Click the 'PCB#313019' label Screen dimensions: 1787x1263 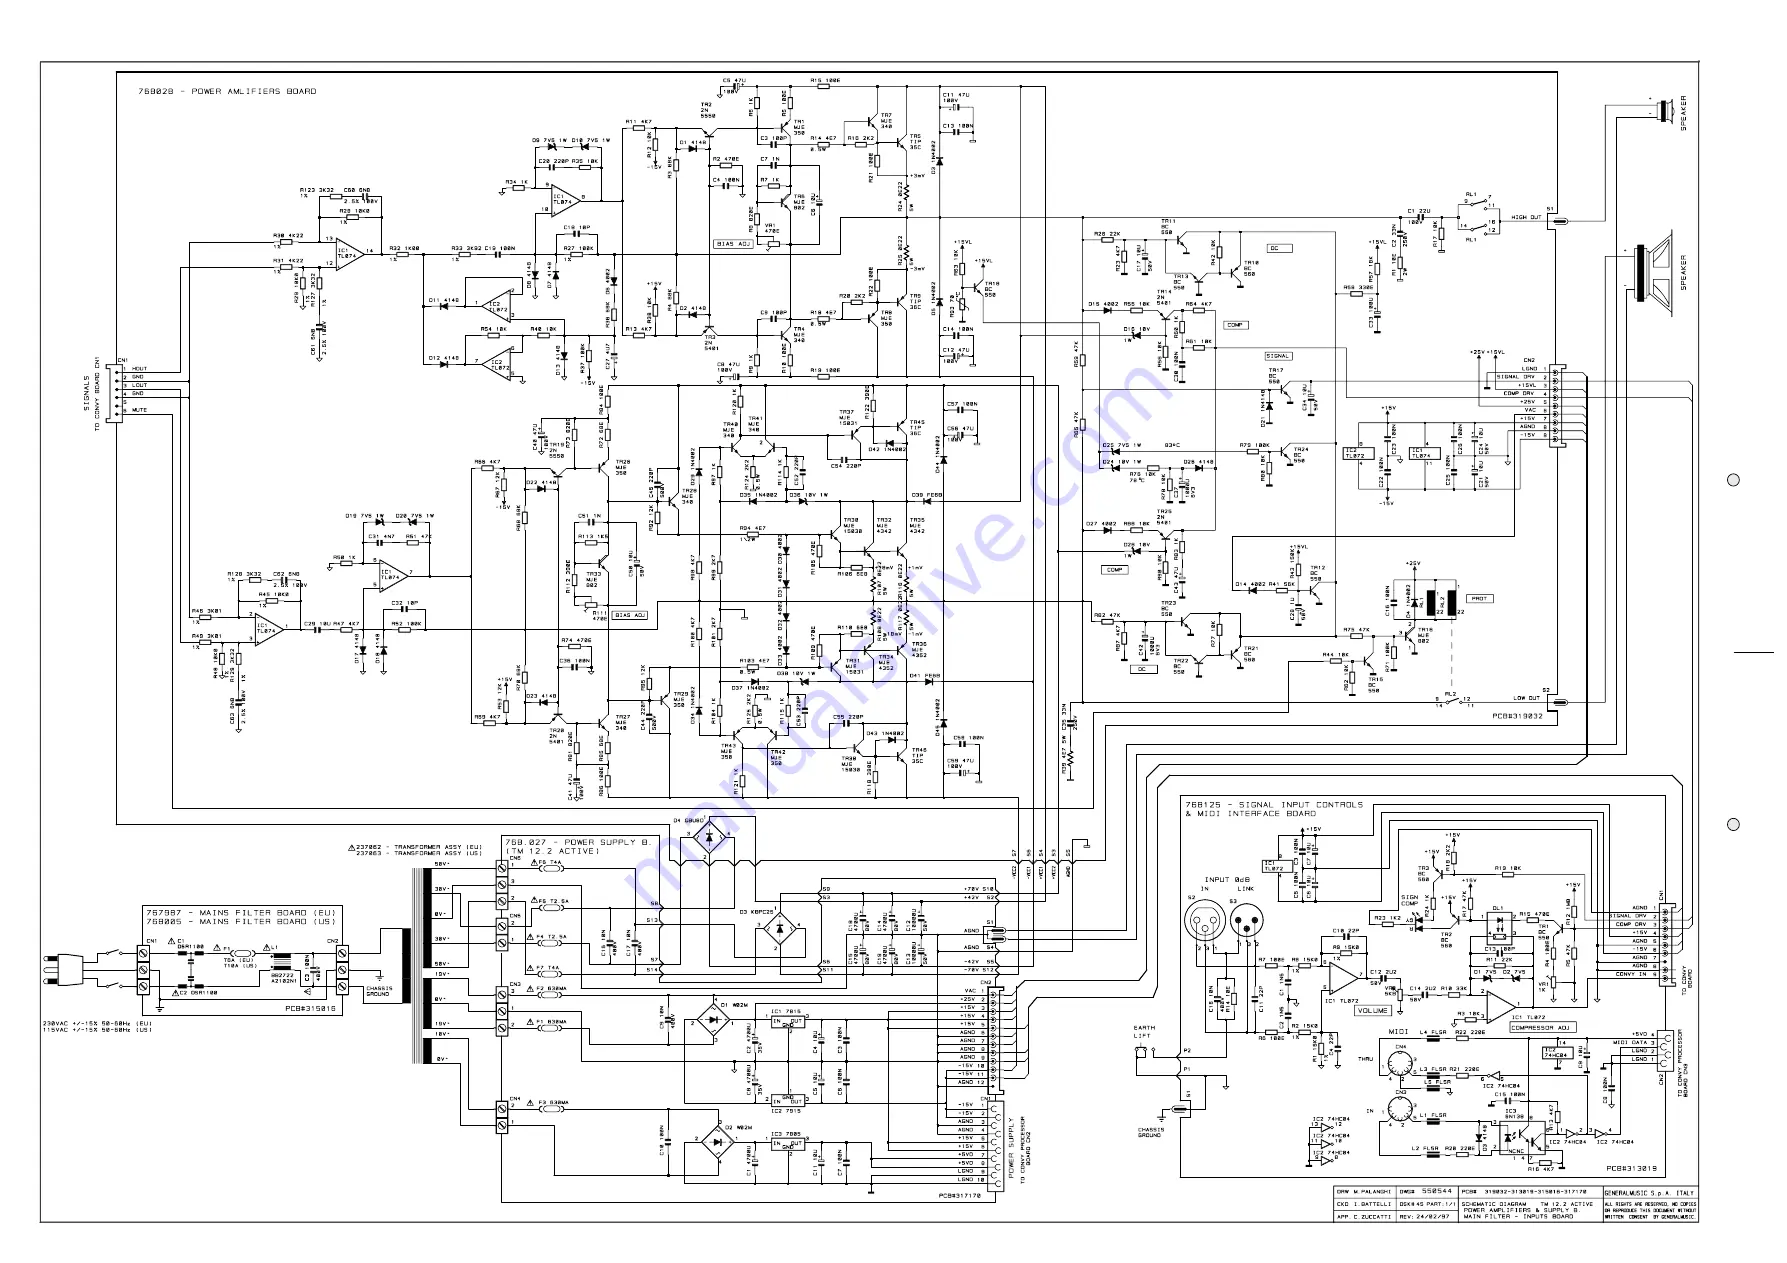click(1632, 1167)
